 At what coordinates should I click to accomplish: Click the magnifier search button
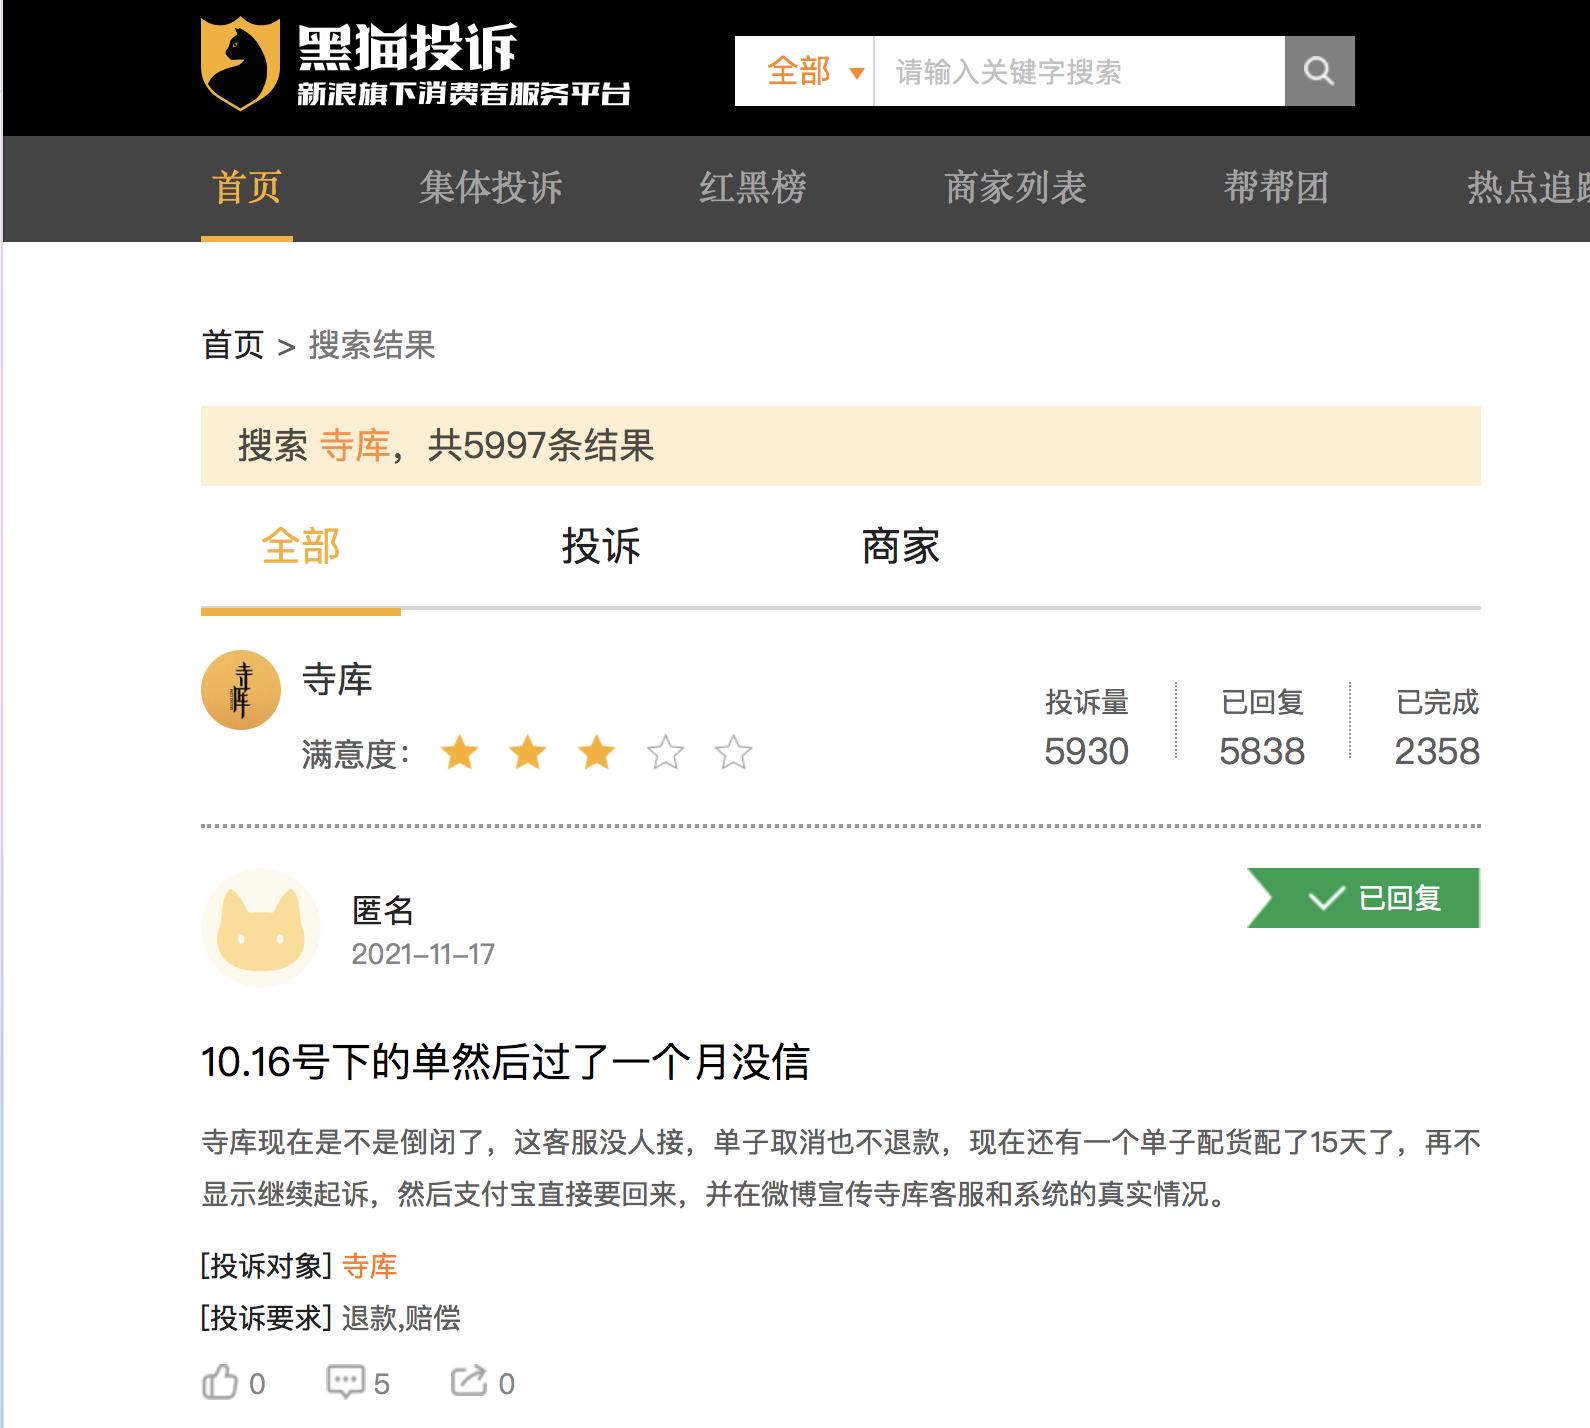1319,71
